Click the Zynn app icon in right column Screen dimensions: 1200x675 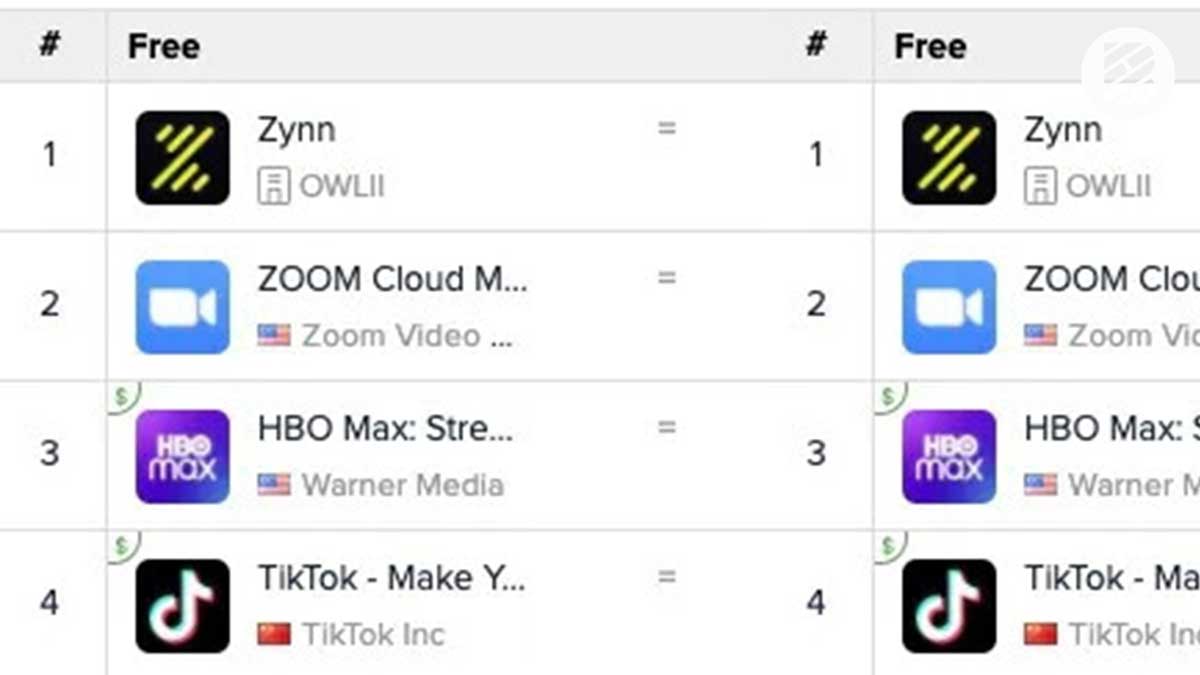(x=949, y=157)
